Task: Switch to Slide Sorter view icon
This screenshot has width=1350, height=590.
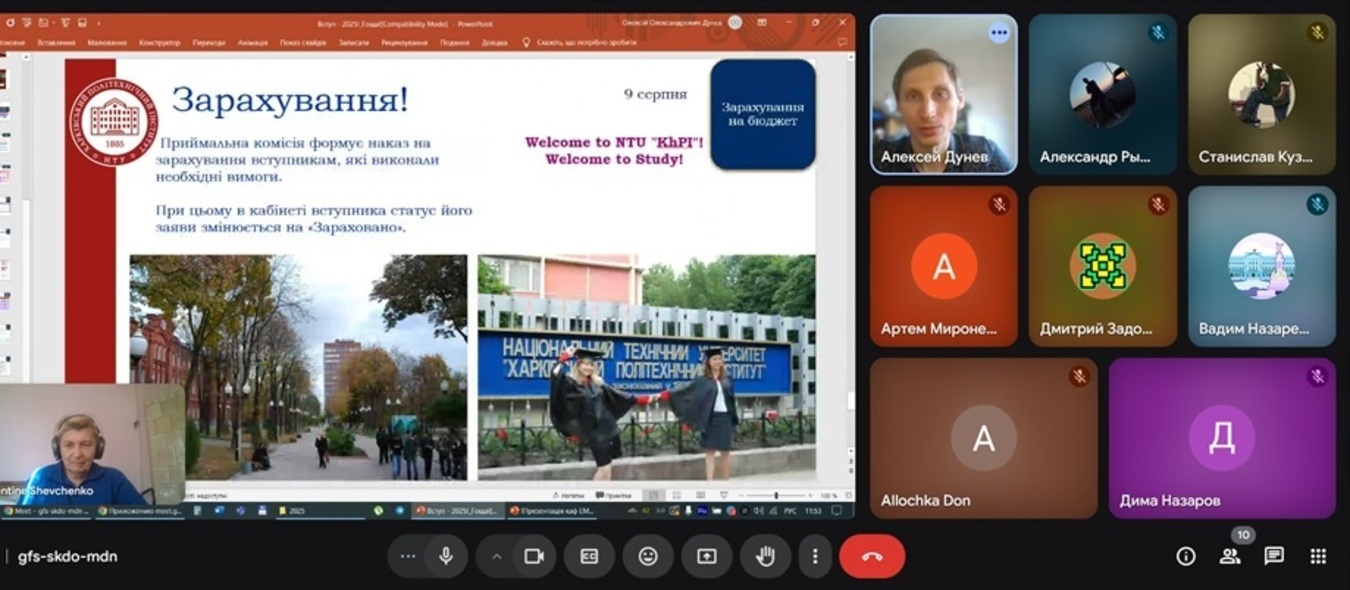Action: 676,495
